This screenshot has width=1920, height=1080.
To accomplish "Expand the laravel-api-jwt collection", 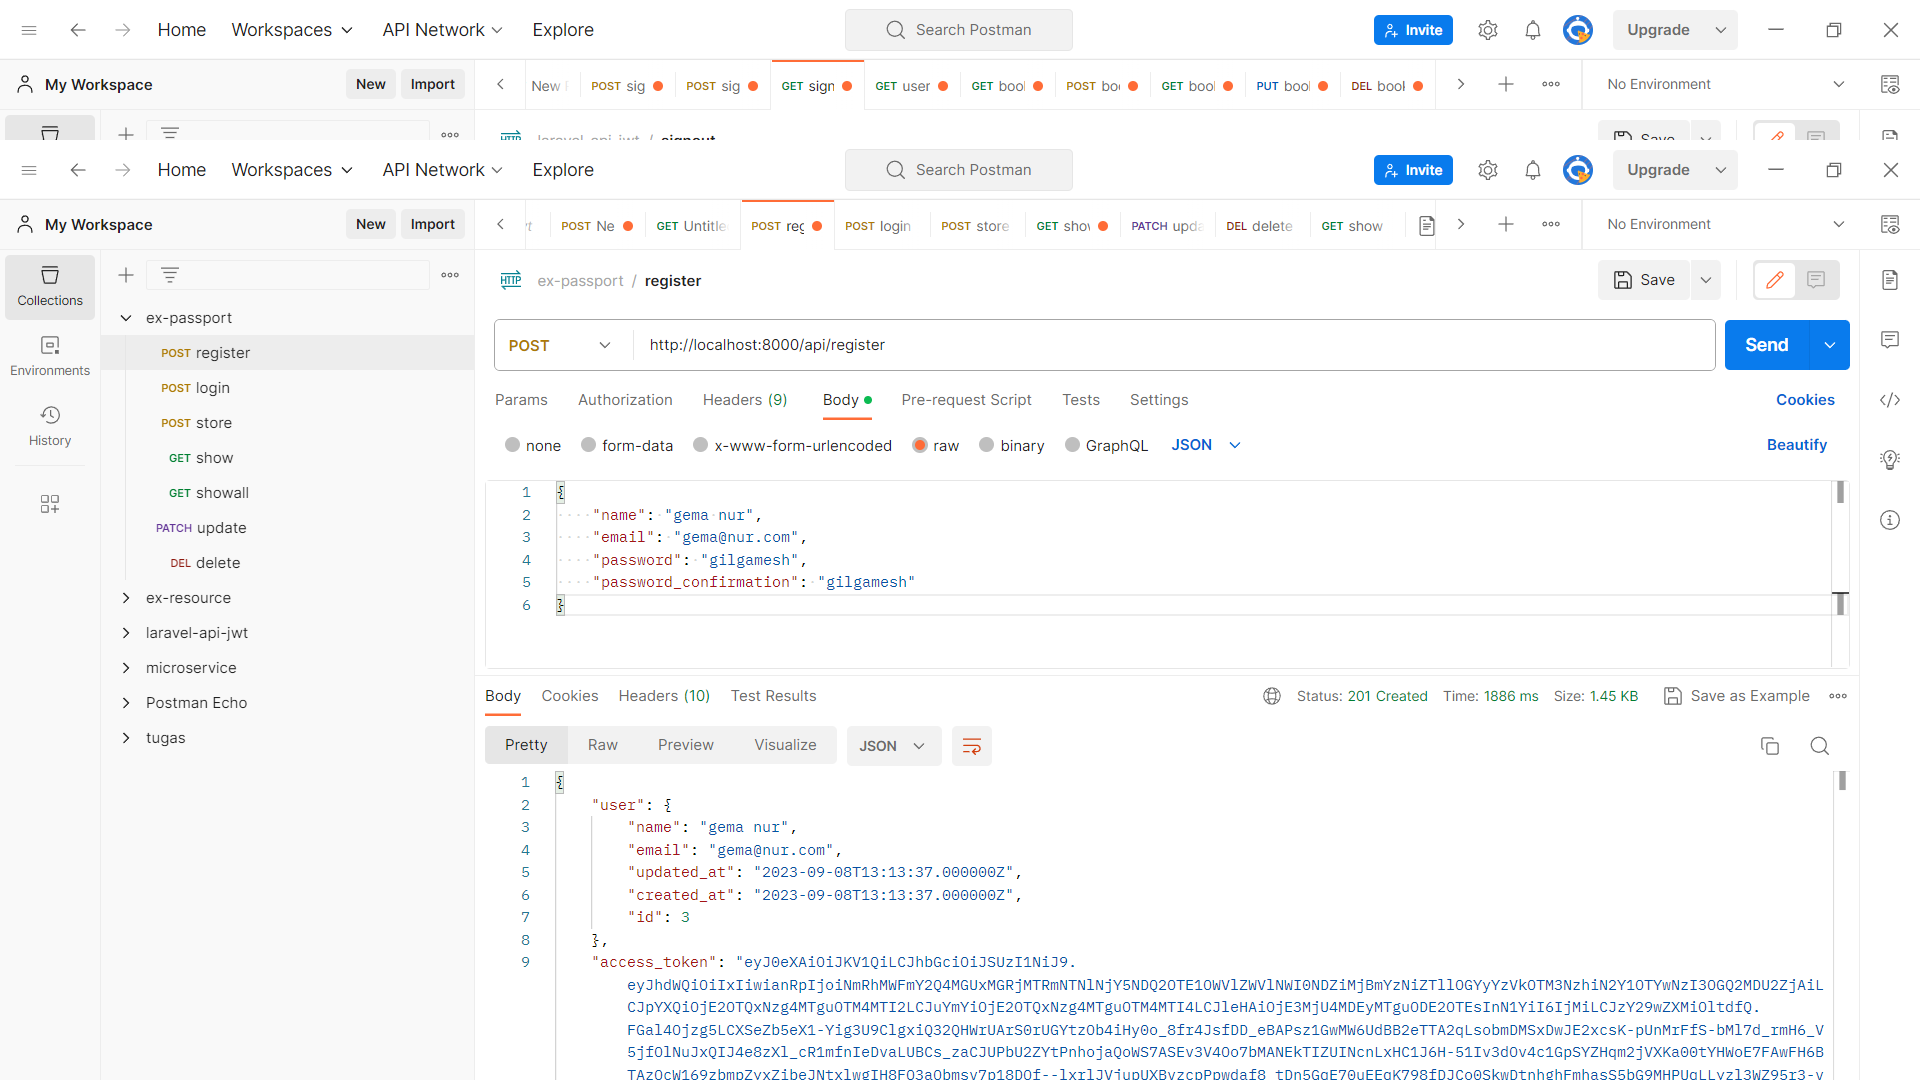I will [x=126, y=633].
